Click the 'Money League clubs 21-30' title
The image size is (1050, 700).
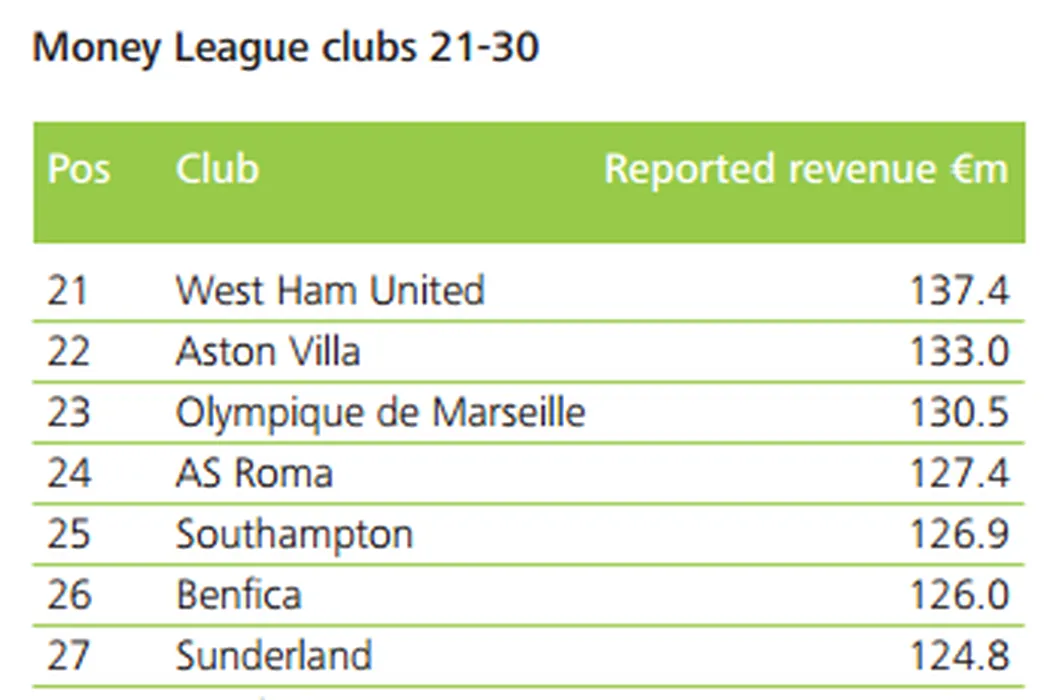click(x=286, y=49)
